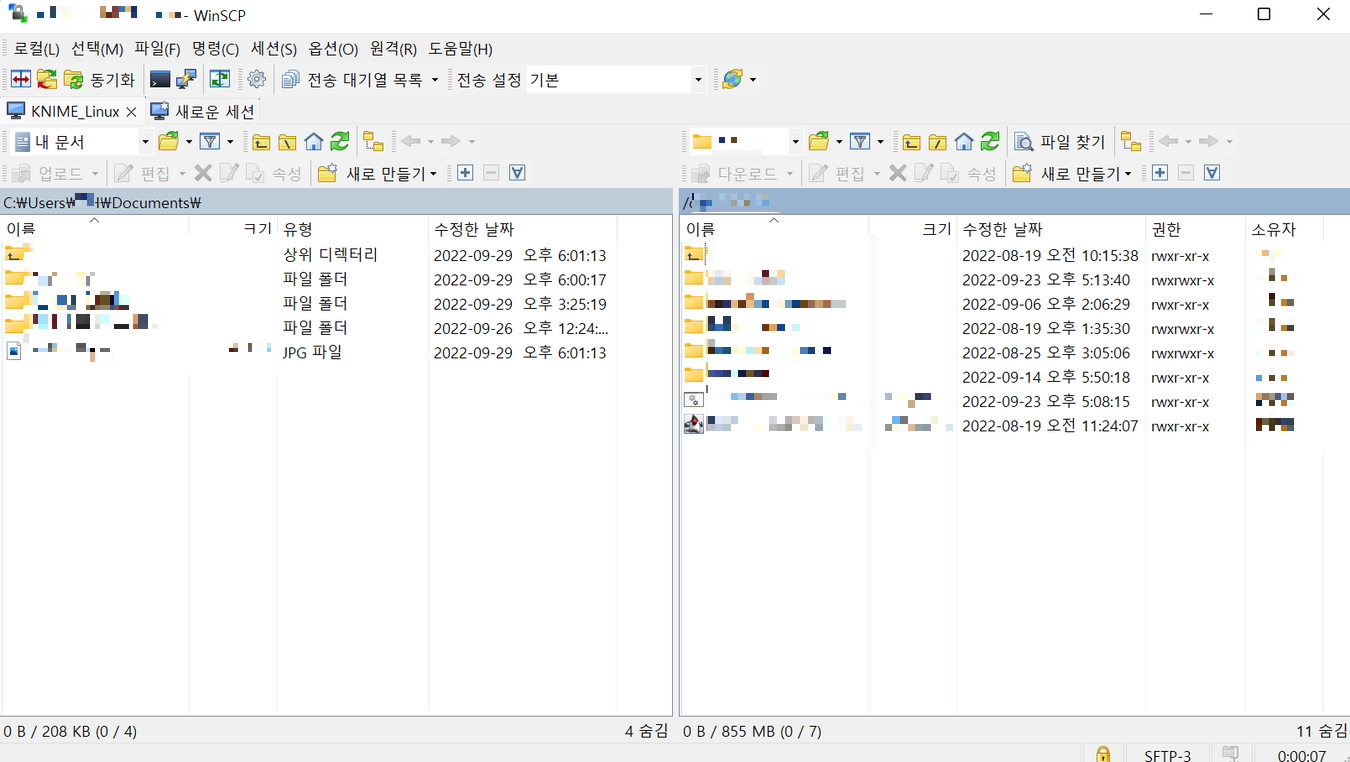Viewport: 1350px width, 762px height.
Task: Go to home directory in local panel
Action: click(x=313, y=142)
